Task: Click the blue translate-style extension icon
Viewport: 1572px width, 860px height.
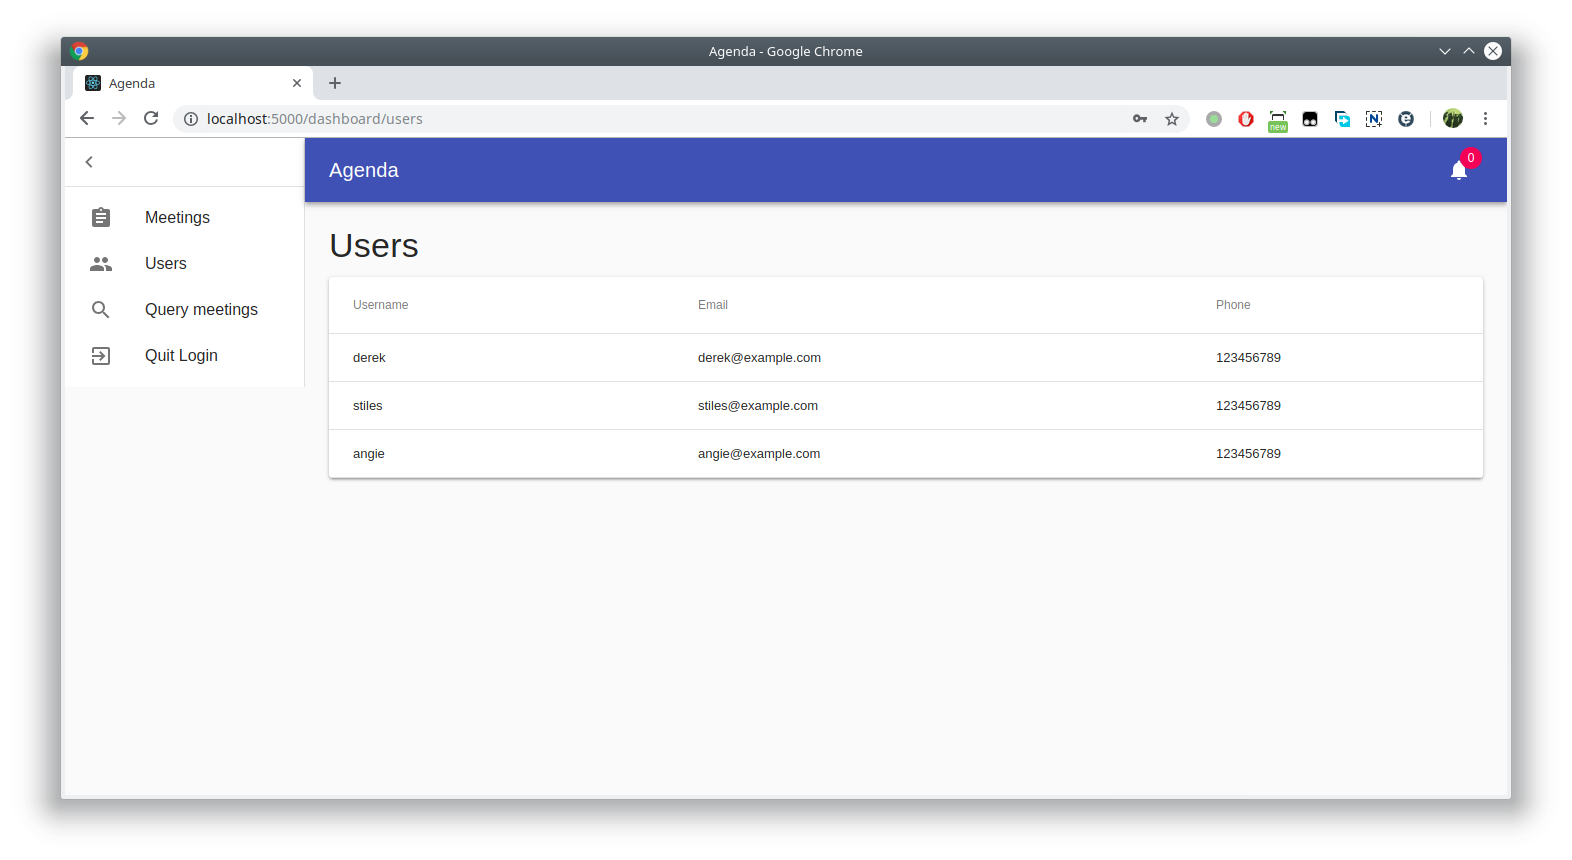Action: (x=1342, y=119)
